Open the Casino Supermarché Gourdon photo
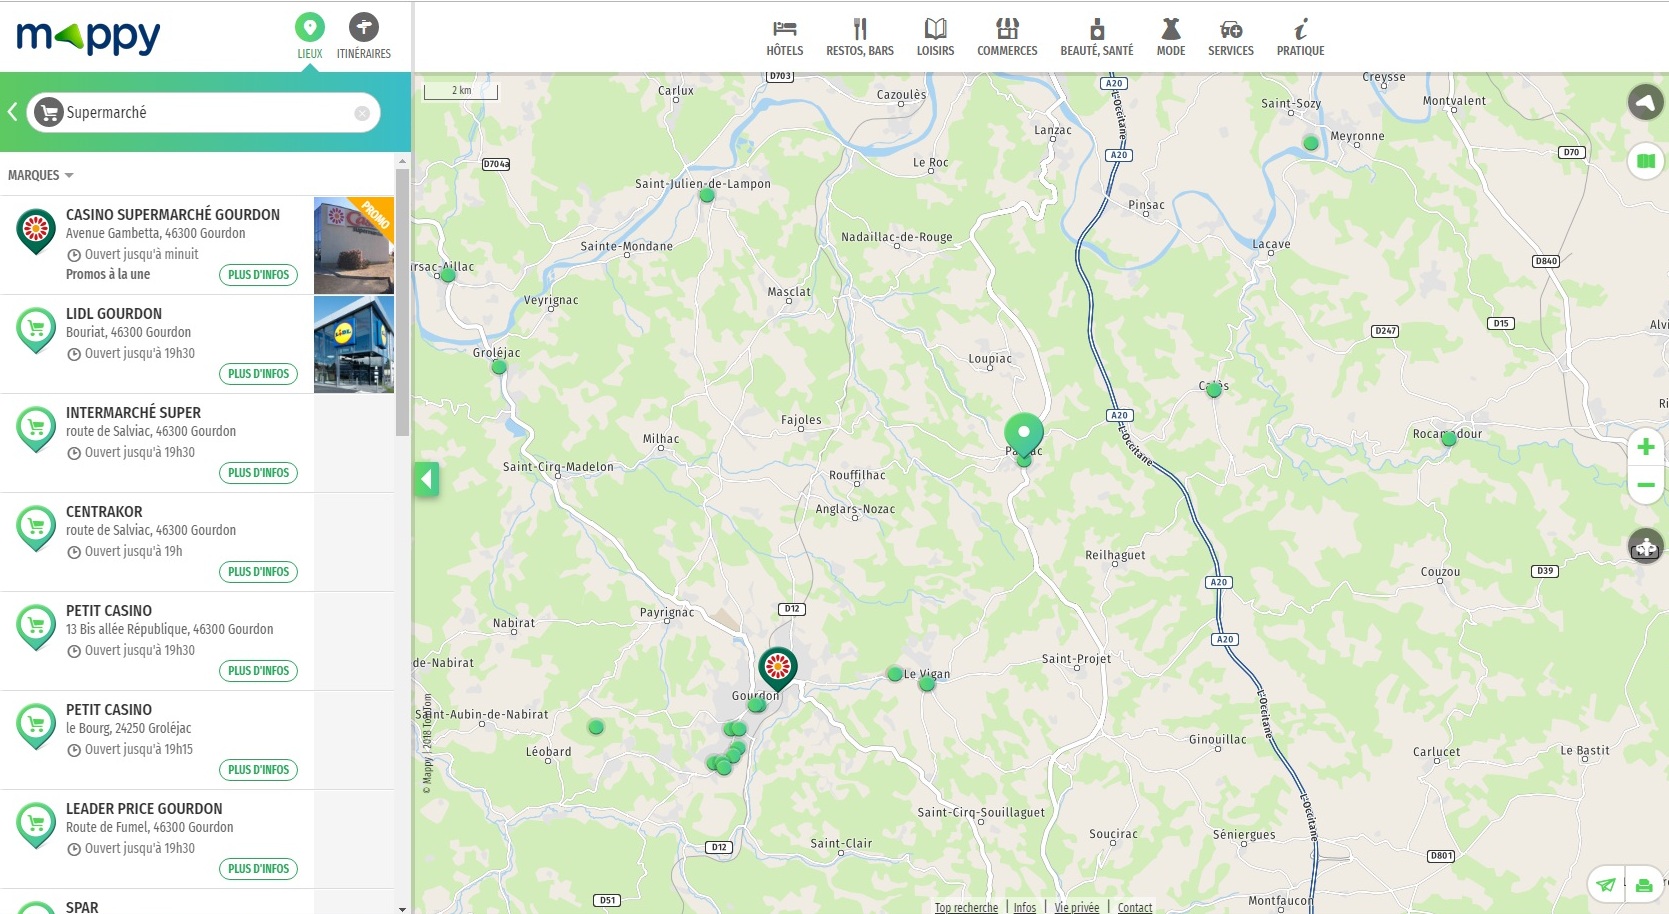This screenshot has height=914, width=1669. click(x=354, y=245)
